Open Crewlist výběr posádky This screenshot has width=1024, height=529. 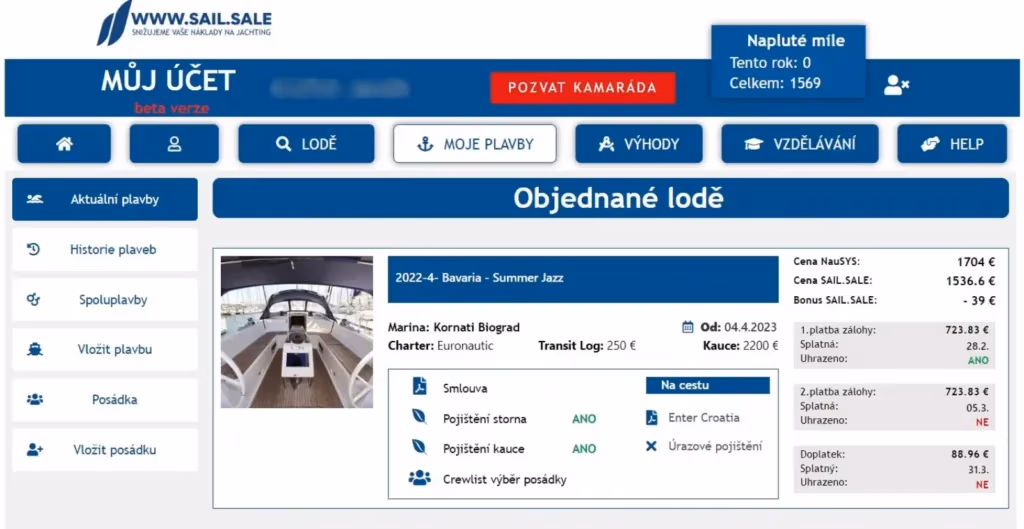(x=505, y=479)
